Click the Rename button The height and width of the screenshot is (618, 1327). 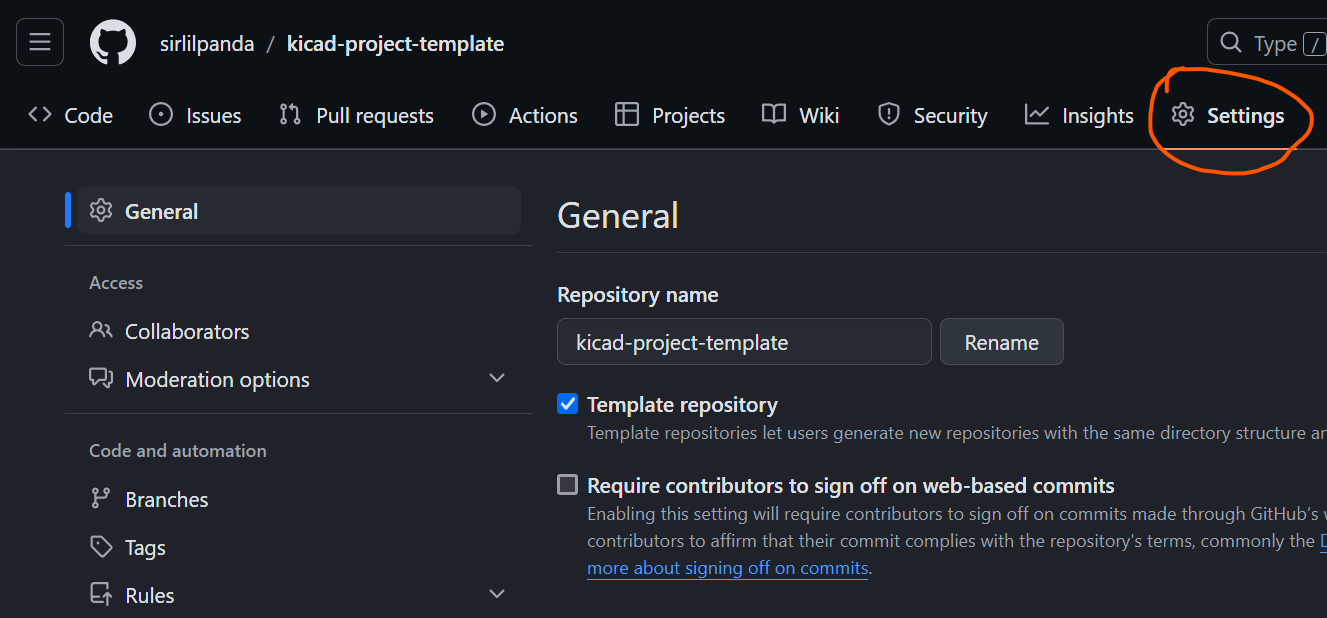click(x=1001, y=342)
